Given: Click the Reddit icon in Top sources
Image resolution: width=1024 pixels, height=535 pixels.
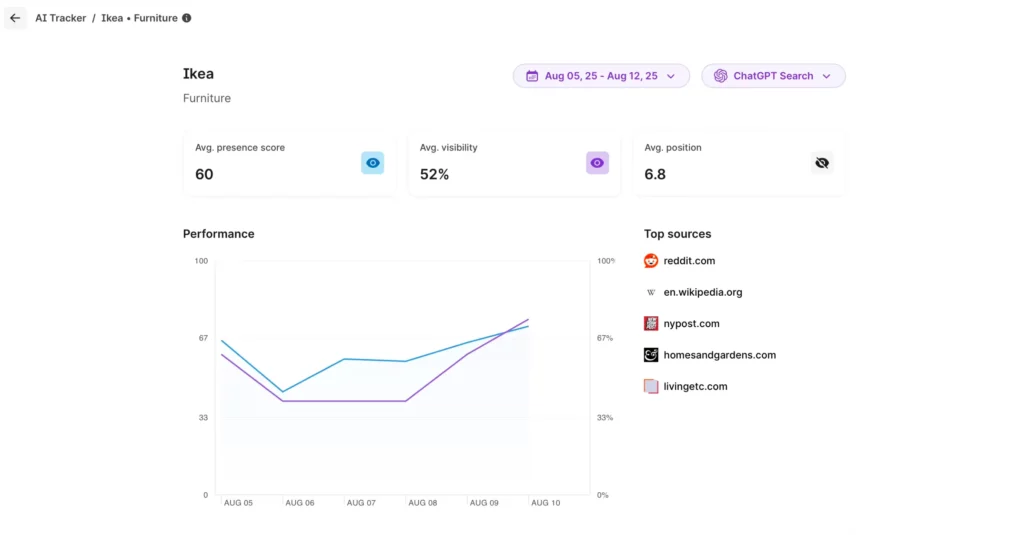Looking at the screenshot, I should click(651, 261).
